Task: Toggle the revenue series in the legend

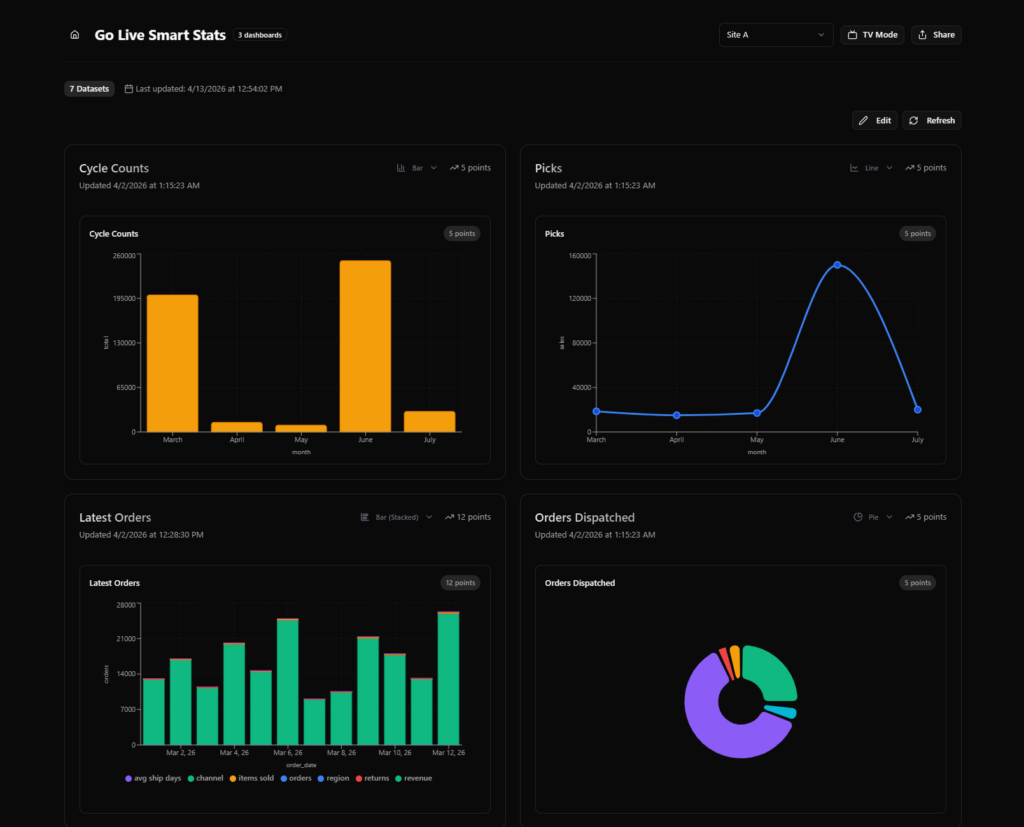Action: pos(413,778)
